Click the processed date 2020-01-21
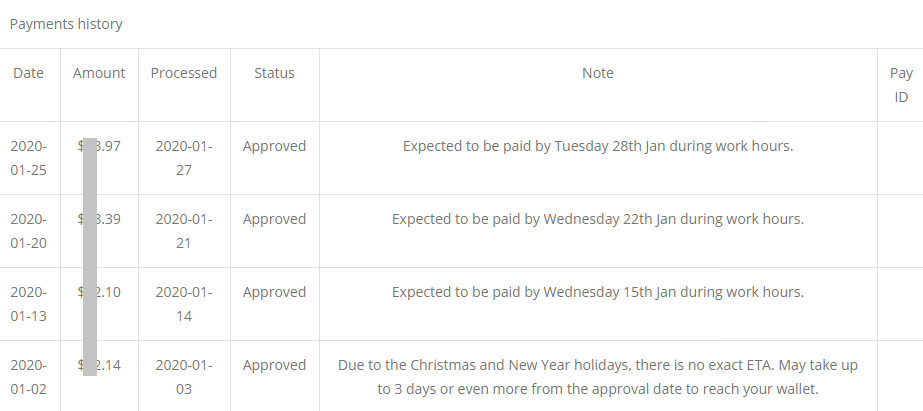923x411 pixels. click(184, 231)
